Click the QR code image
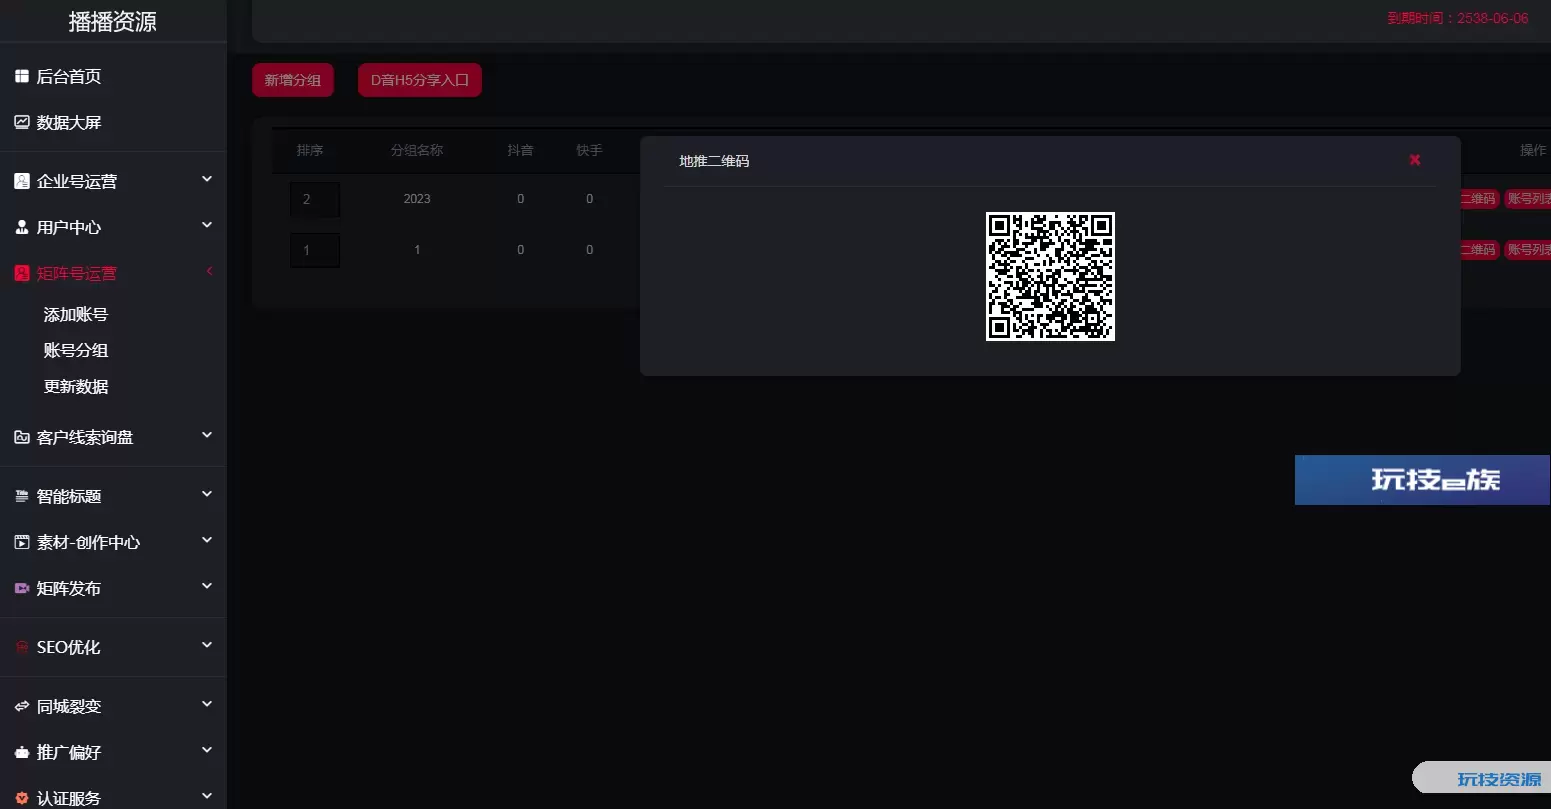Viewport: 1551px width, 809px height. click(x=1050, y=276)
